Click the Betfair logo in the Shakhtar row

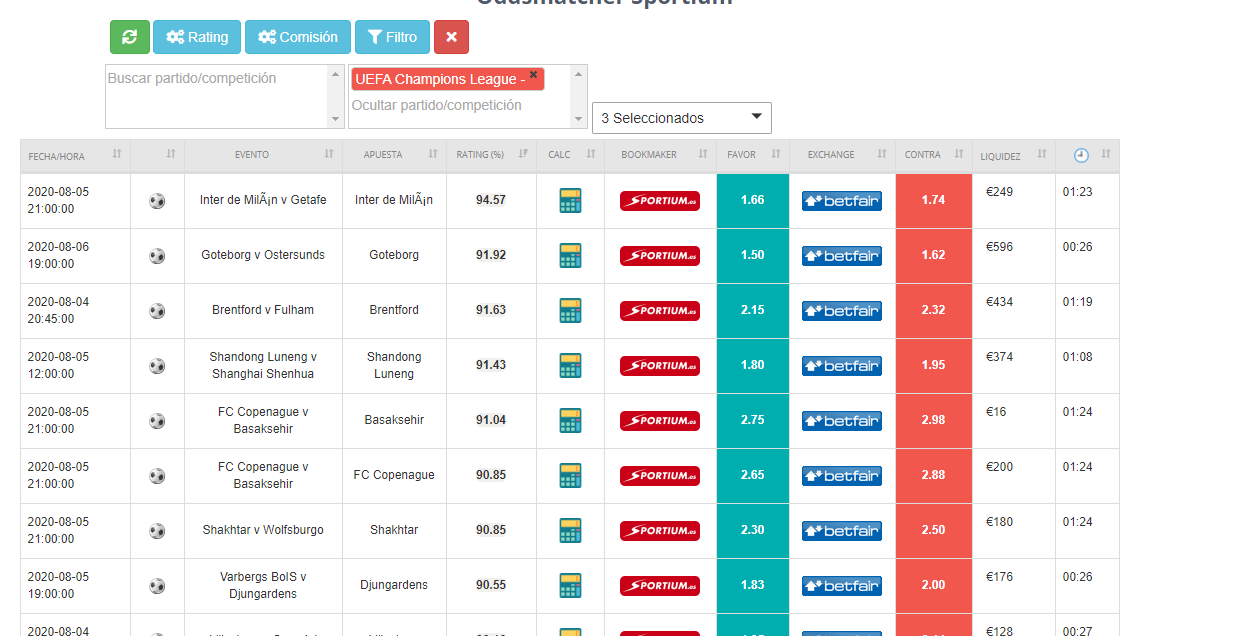842,531
